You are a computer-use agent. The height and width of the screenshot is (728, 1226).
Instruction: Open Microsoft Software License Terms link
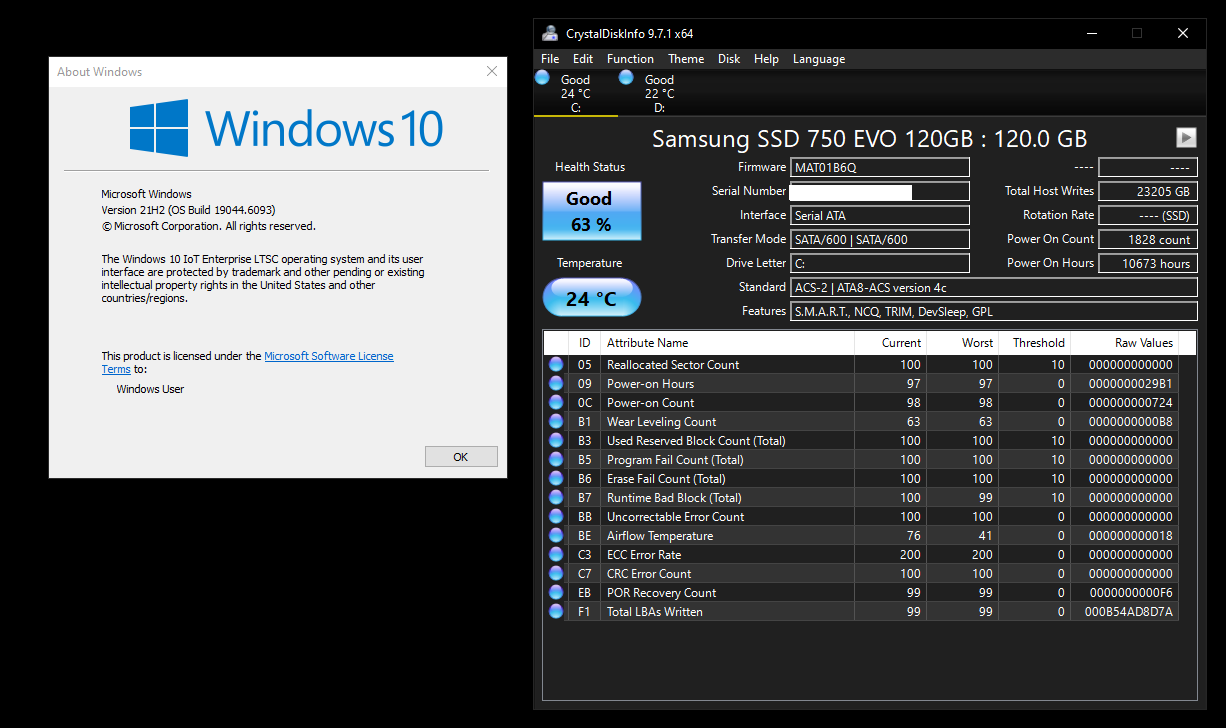coord(328,356)
